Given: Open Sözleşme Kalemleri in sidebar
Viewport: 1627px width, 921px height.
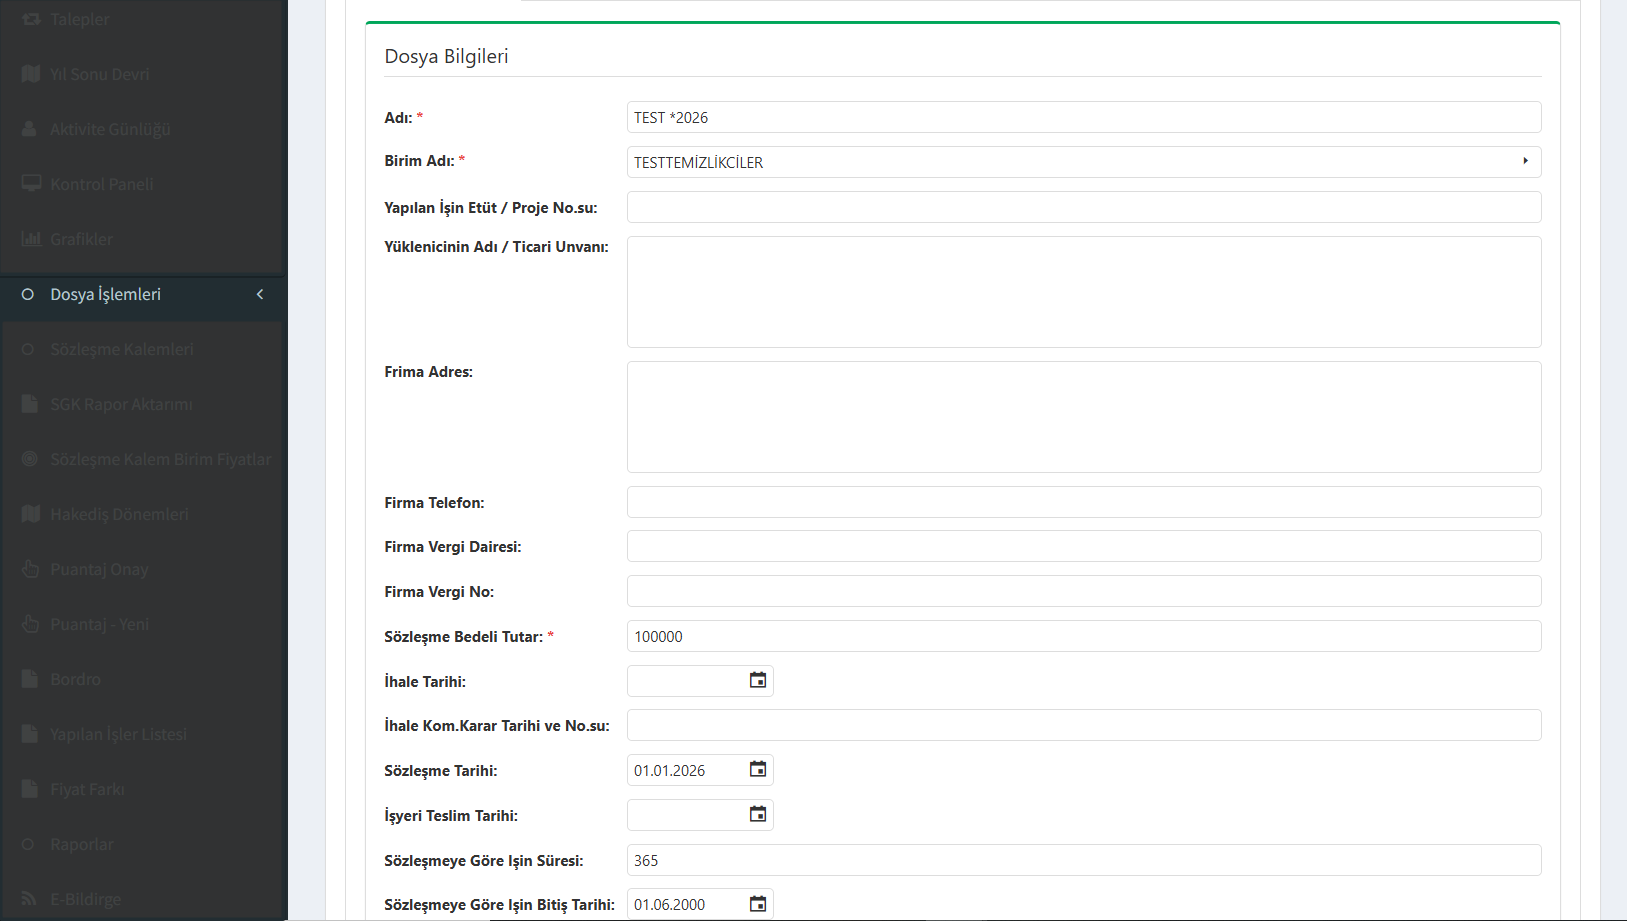Looking at the screenshot, I should [x=122, y=349].
